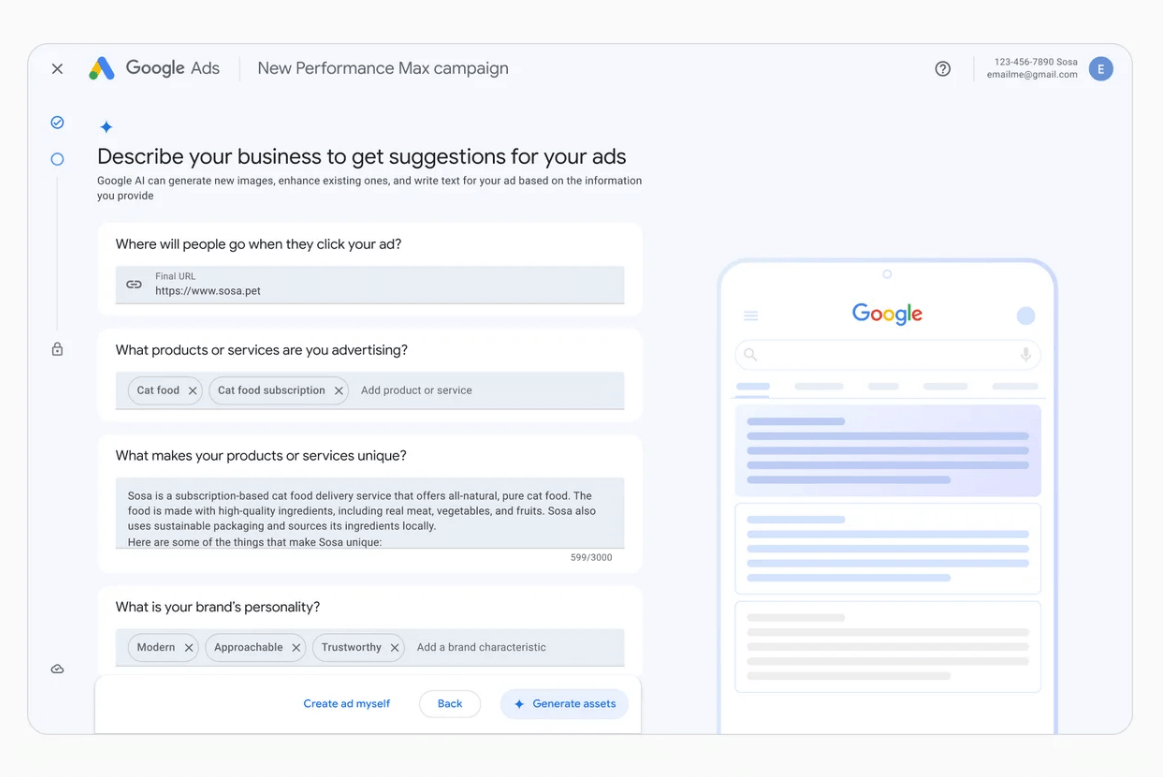Click the search magnifier in phone preview
The width and height of the screenshot is (1163, 777).
pyautogui.click(x=751, y=354)
